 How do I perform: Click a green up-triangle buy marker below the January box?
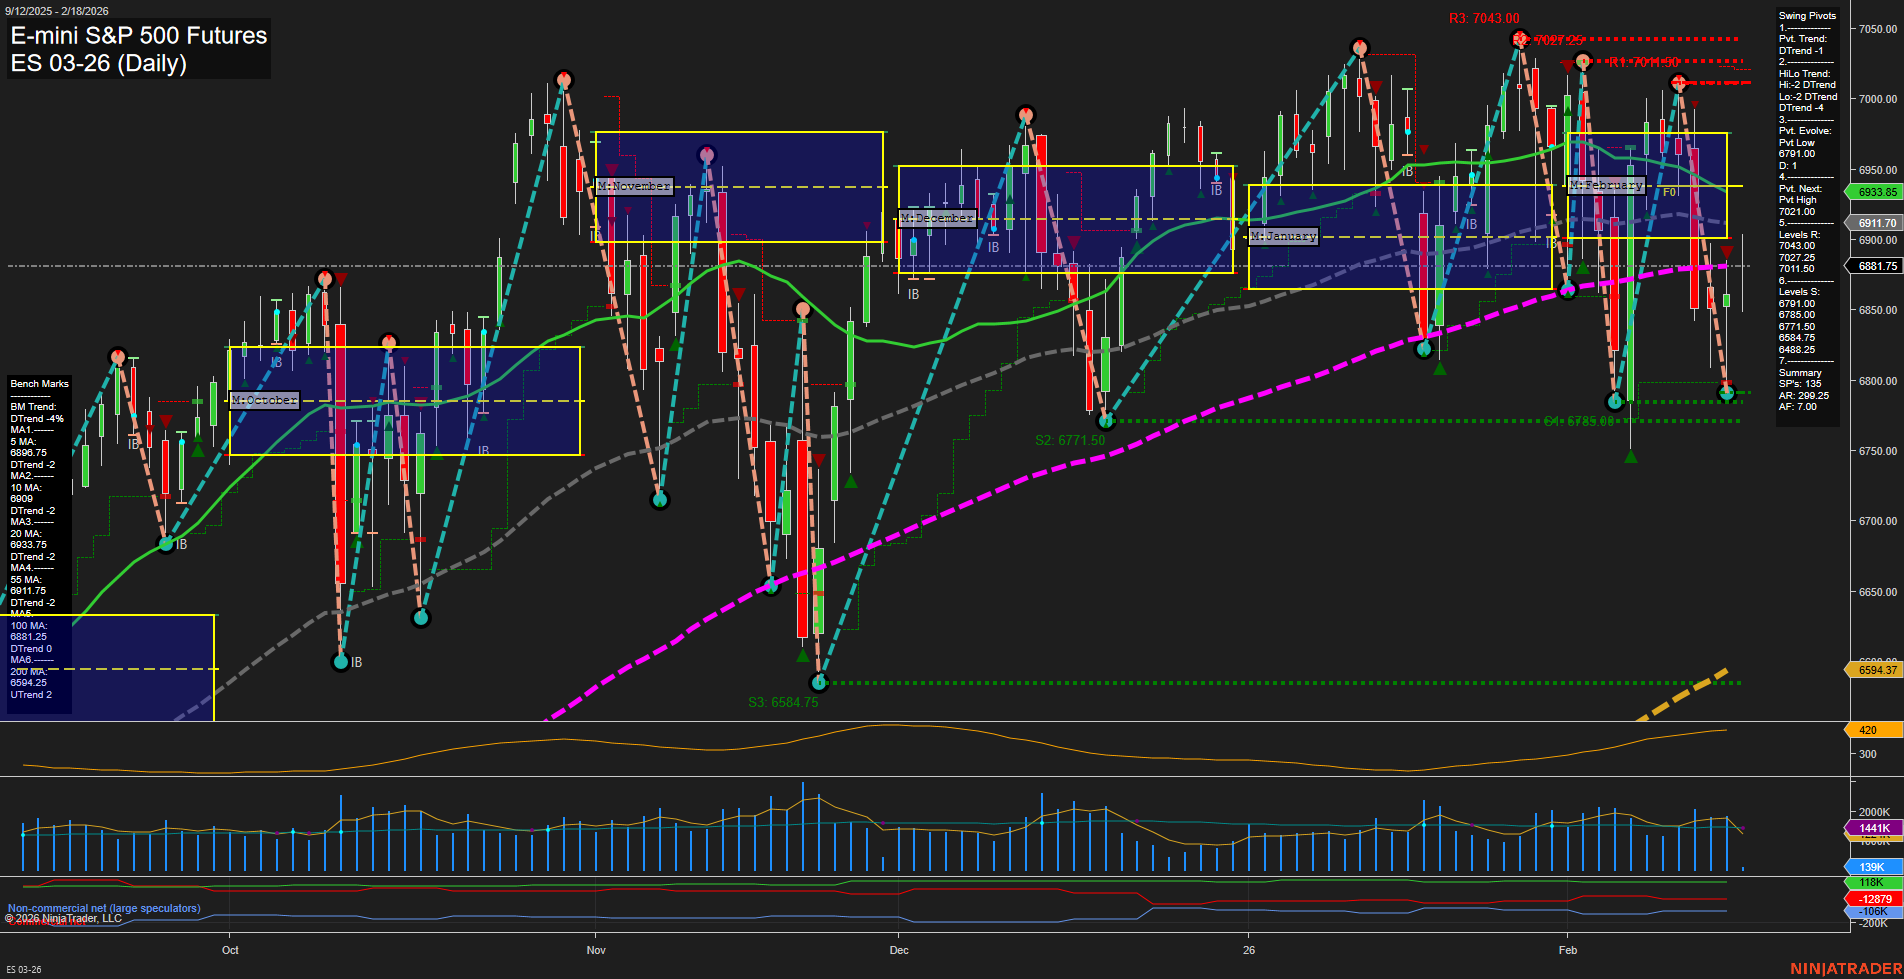(x=1439, y=369)
